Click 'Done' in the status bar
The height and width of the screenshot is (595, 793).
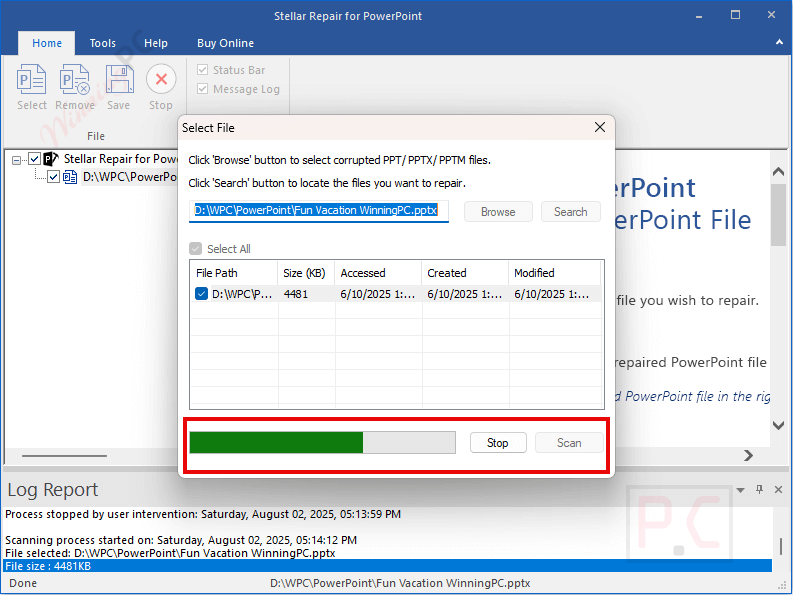pos(23,583)
